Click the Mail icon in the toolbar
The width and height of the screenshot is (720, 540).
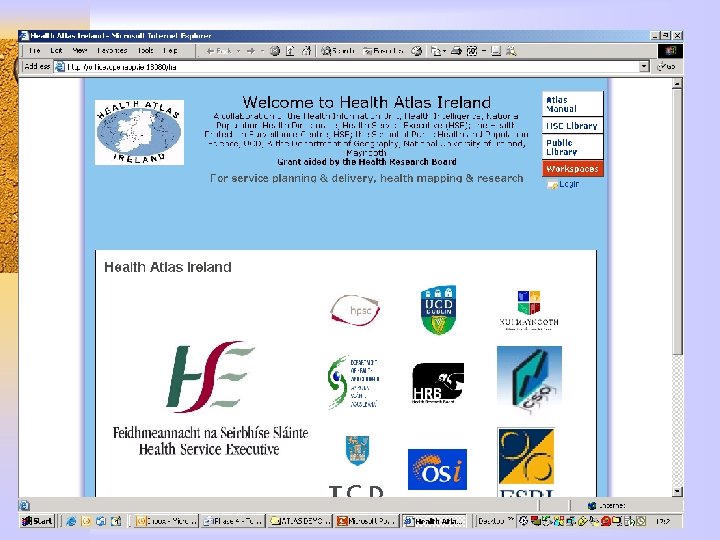435,51
